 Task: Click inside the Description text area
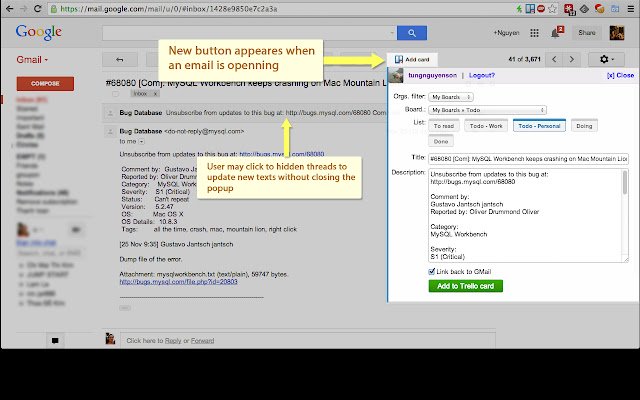tap(525, 216)
